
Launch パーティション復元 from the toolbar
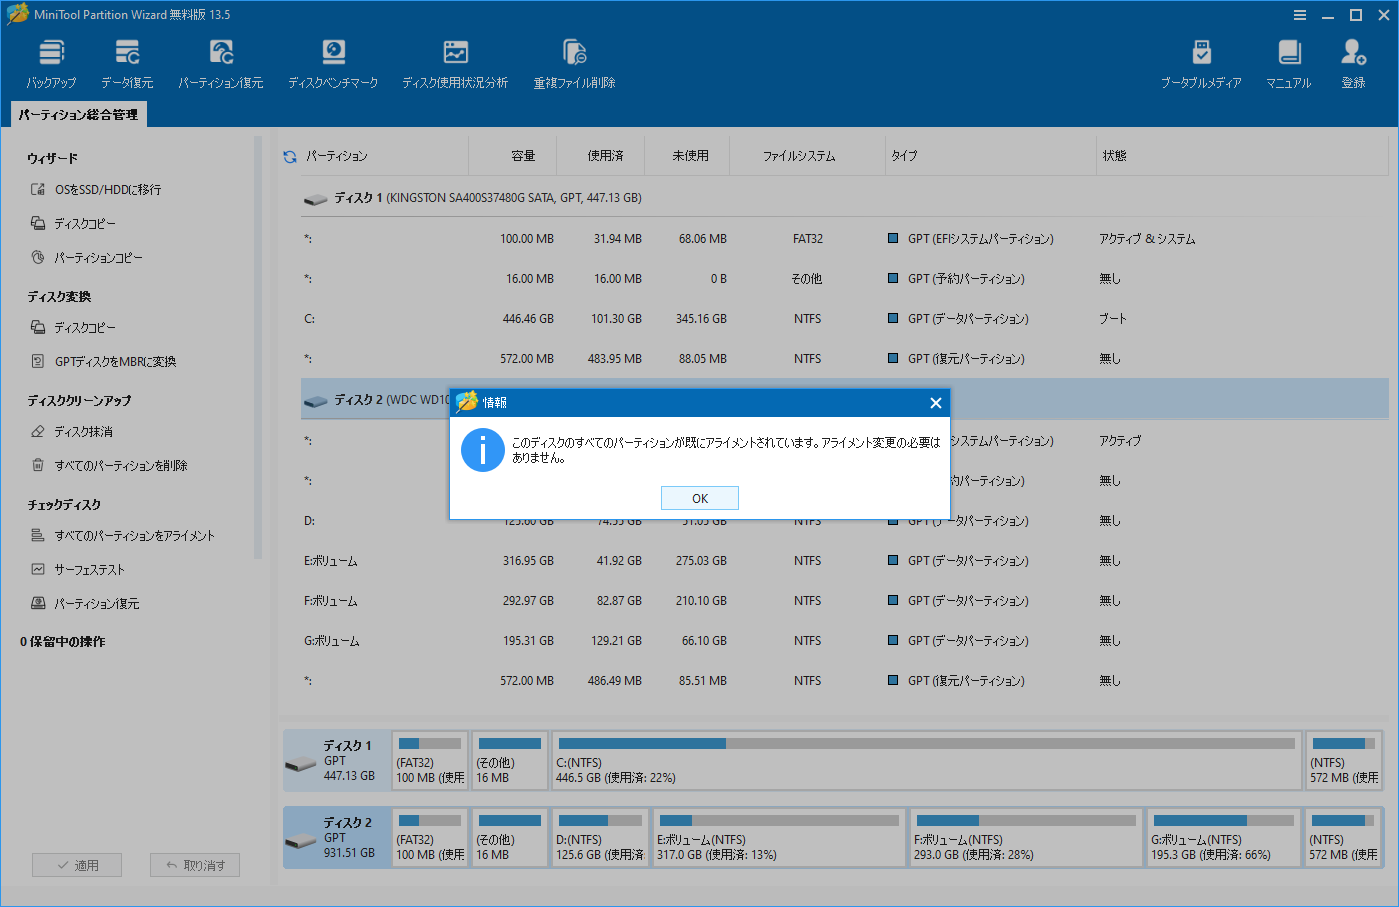tap(221, 60)
